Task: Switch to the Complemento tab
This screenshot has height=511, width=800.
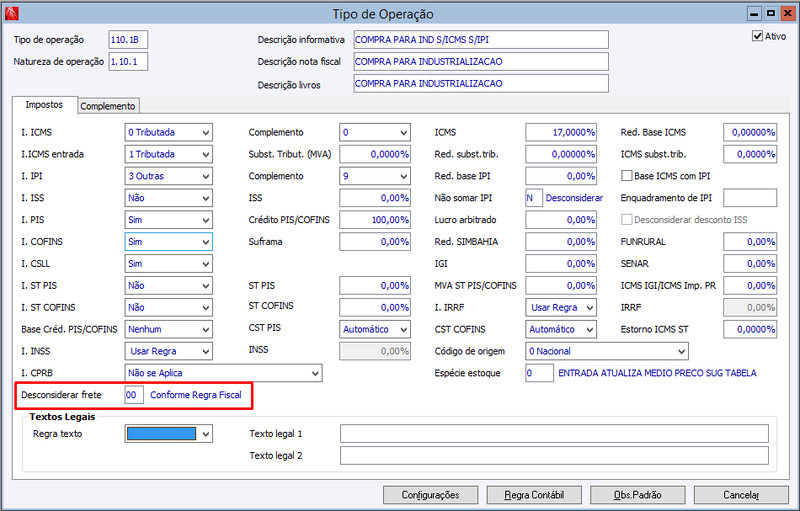Action: [108, 106]
